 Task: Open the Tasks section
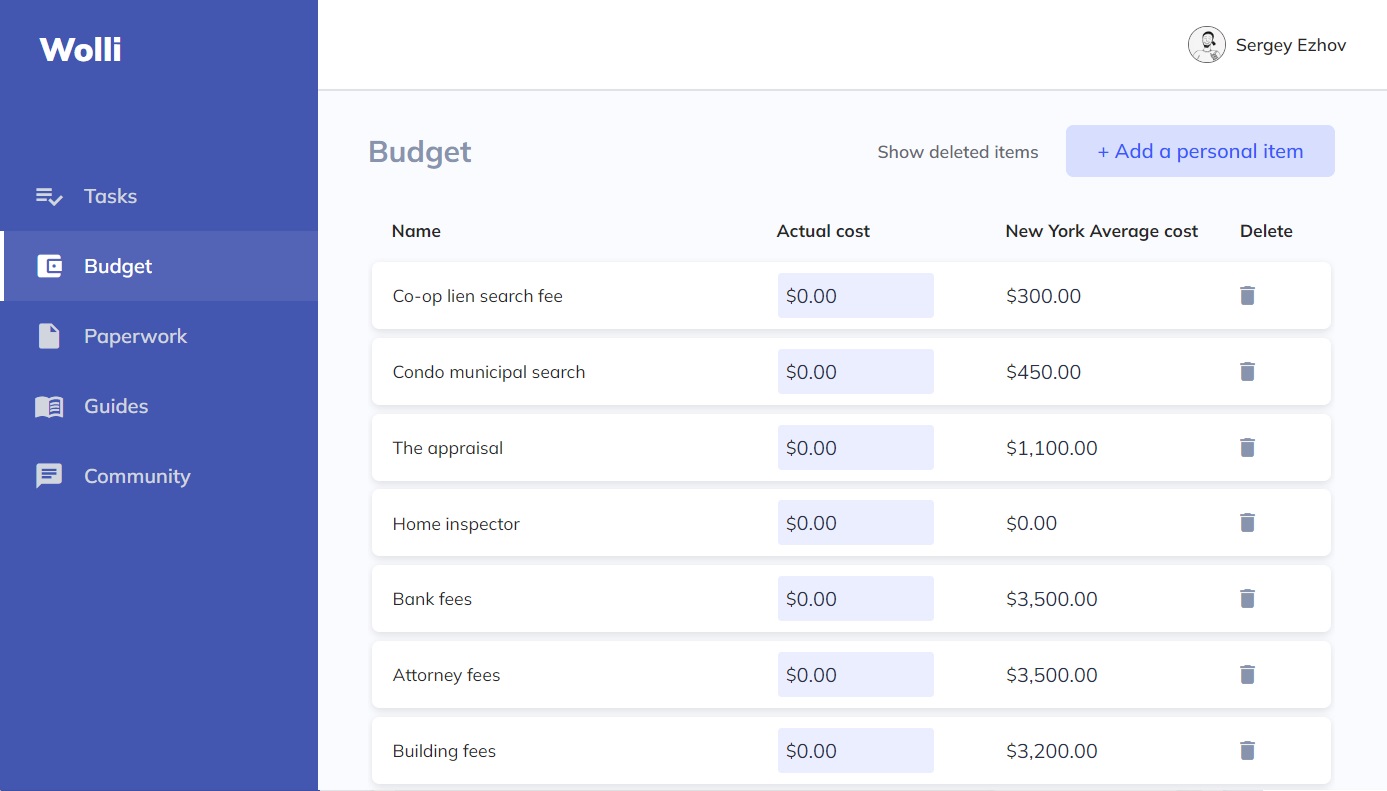[x=110, y=196]
